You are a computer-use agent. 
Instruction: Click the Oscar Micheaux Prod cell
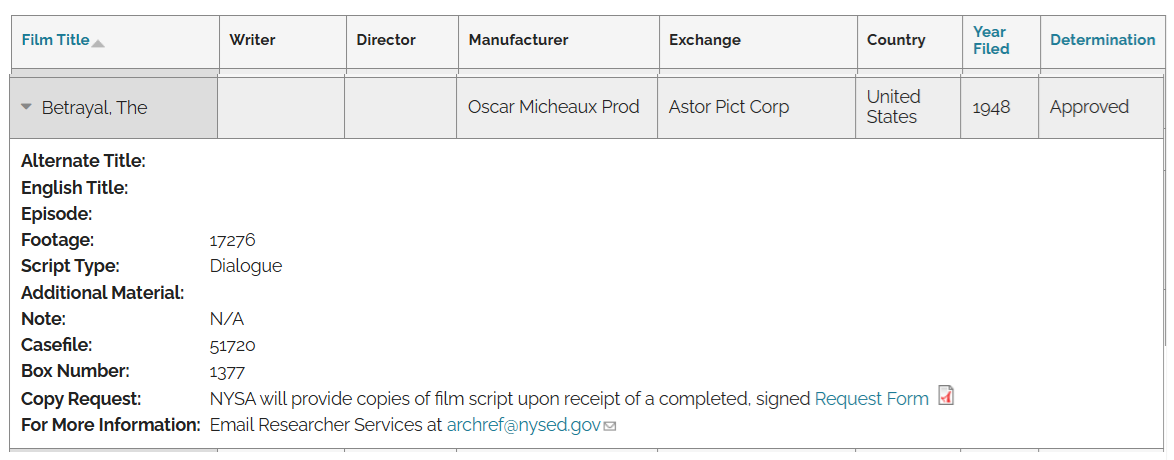[x=553, y=107]
